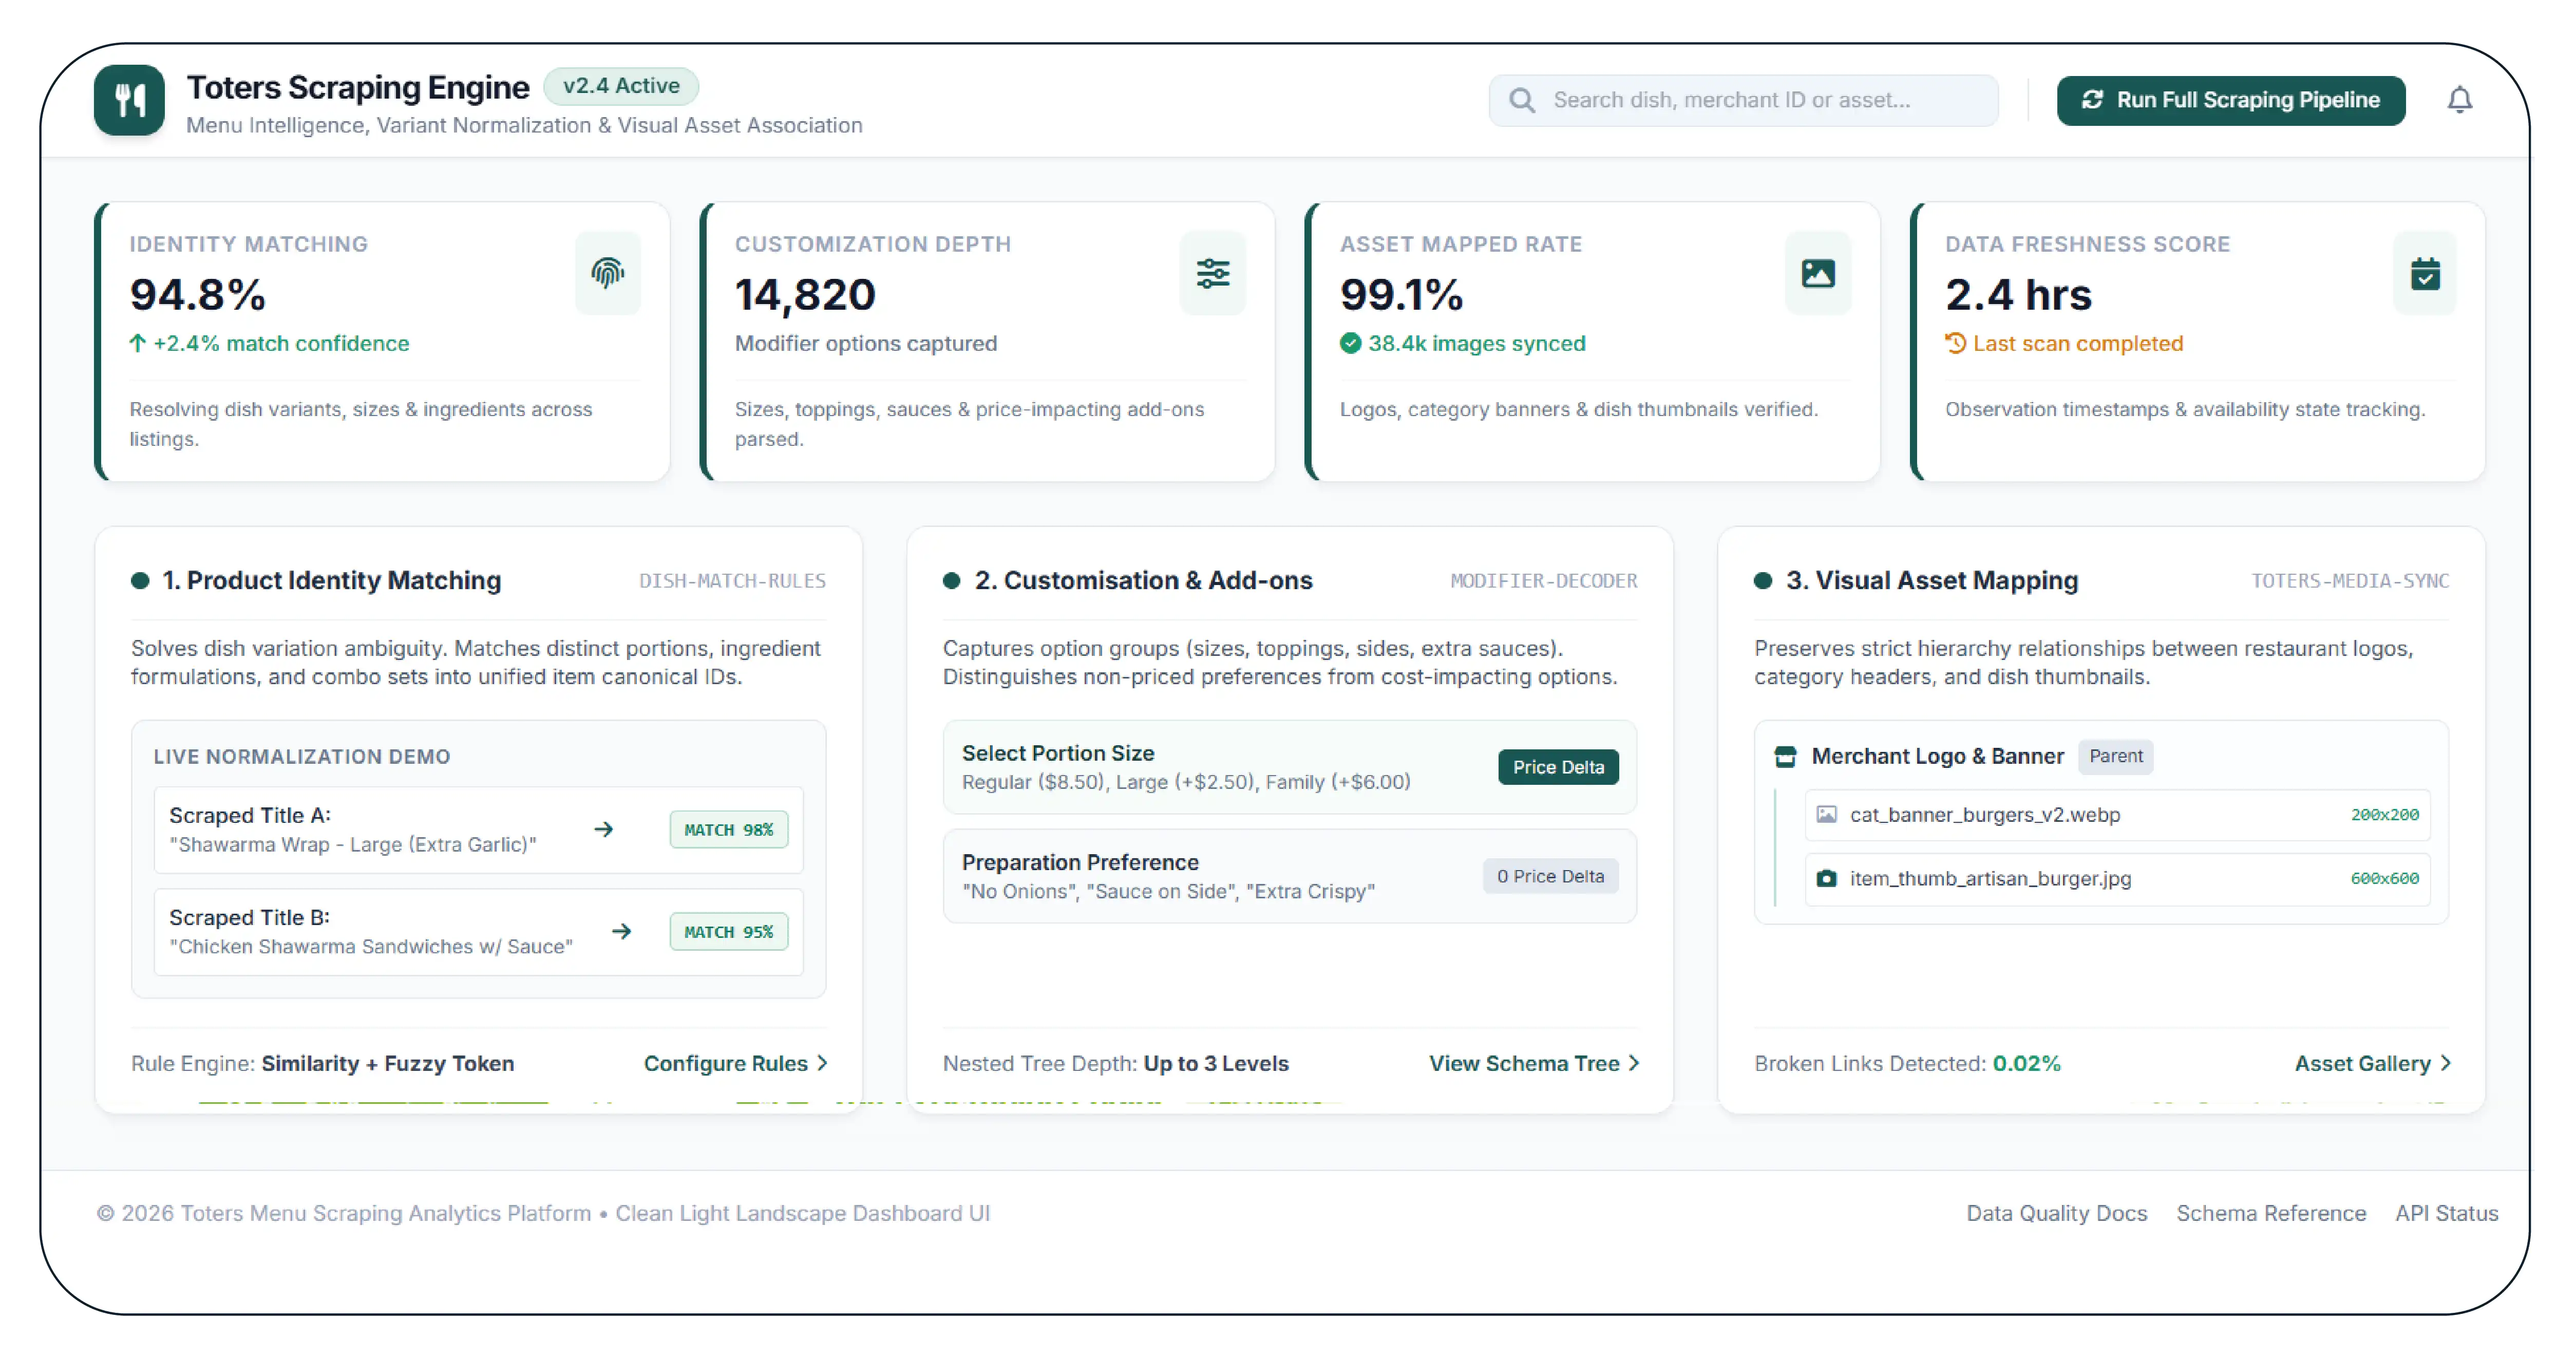The width and height of the screenshot is (2576, 1357).
Task: Focus the dish or merchant search field
Action: pos(1743,100)
